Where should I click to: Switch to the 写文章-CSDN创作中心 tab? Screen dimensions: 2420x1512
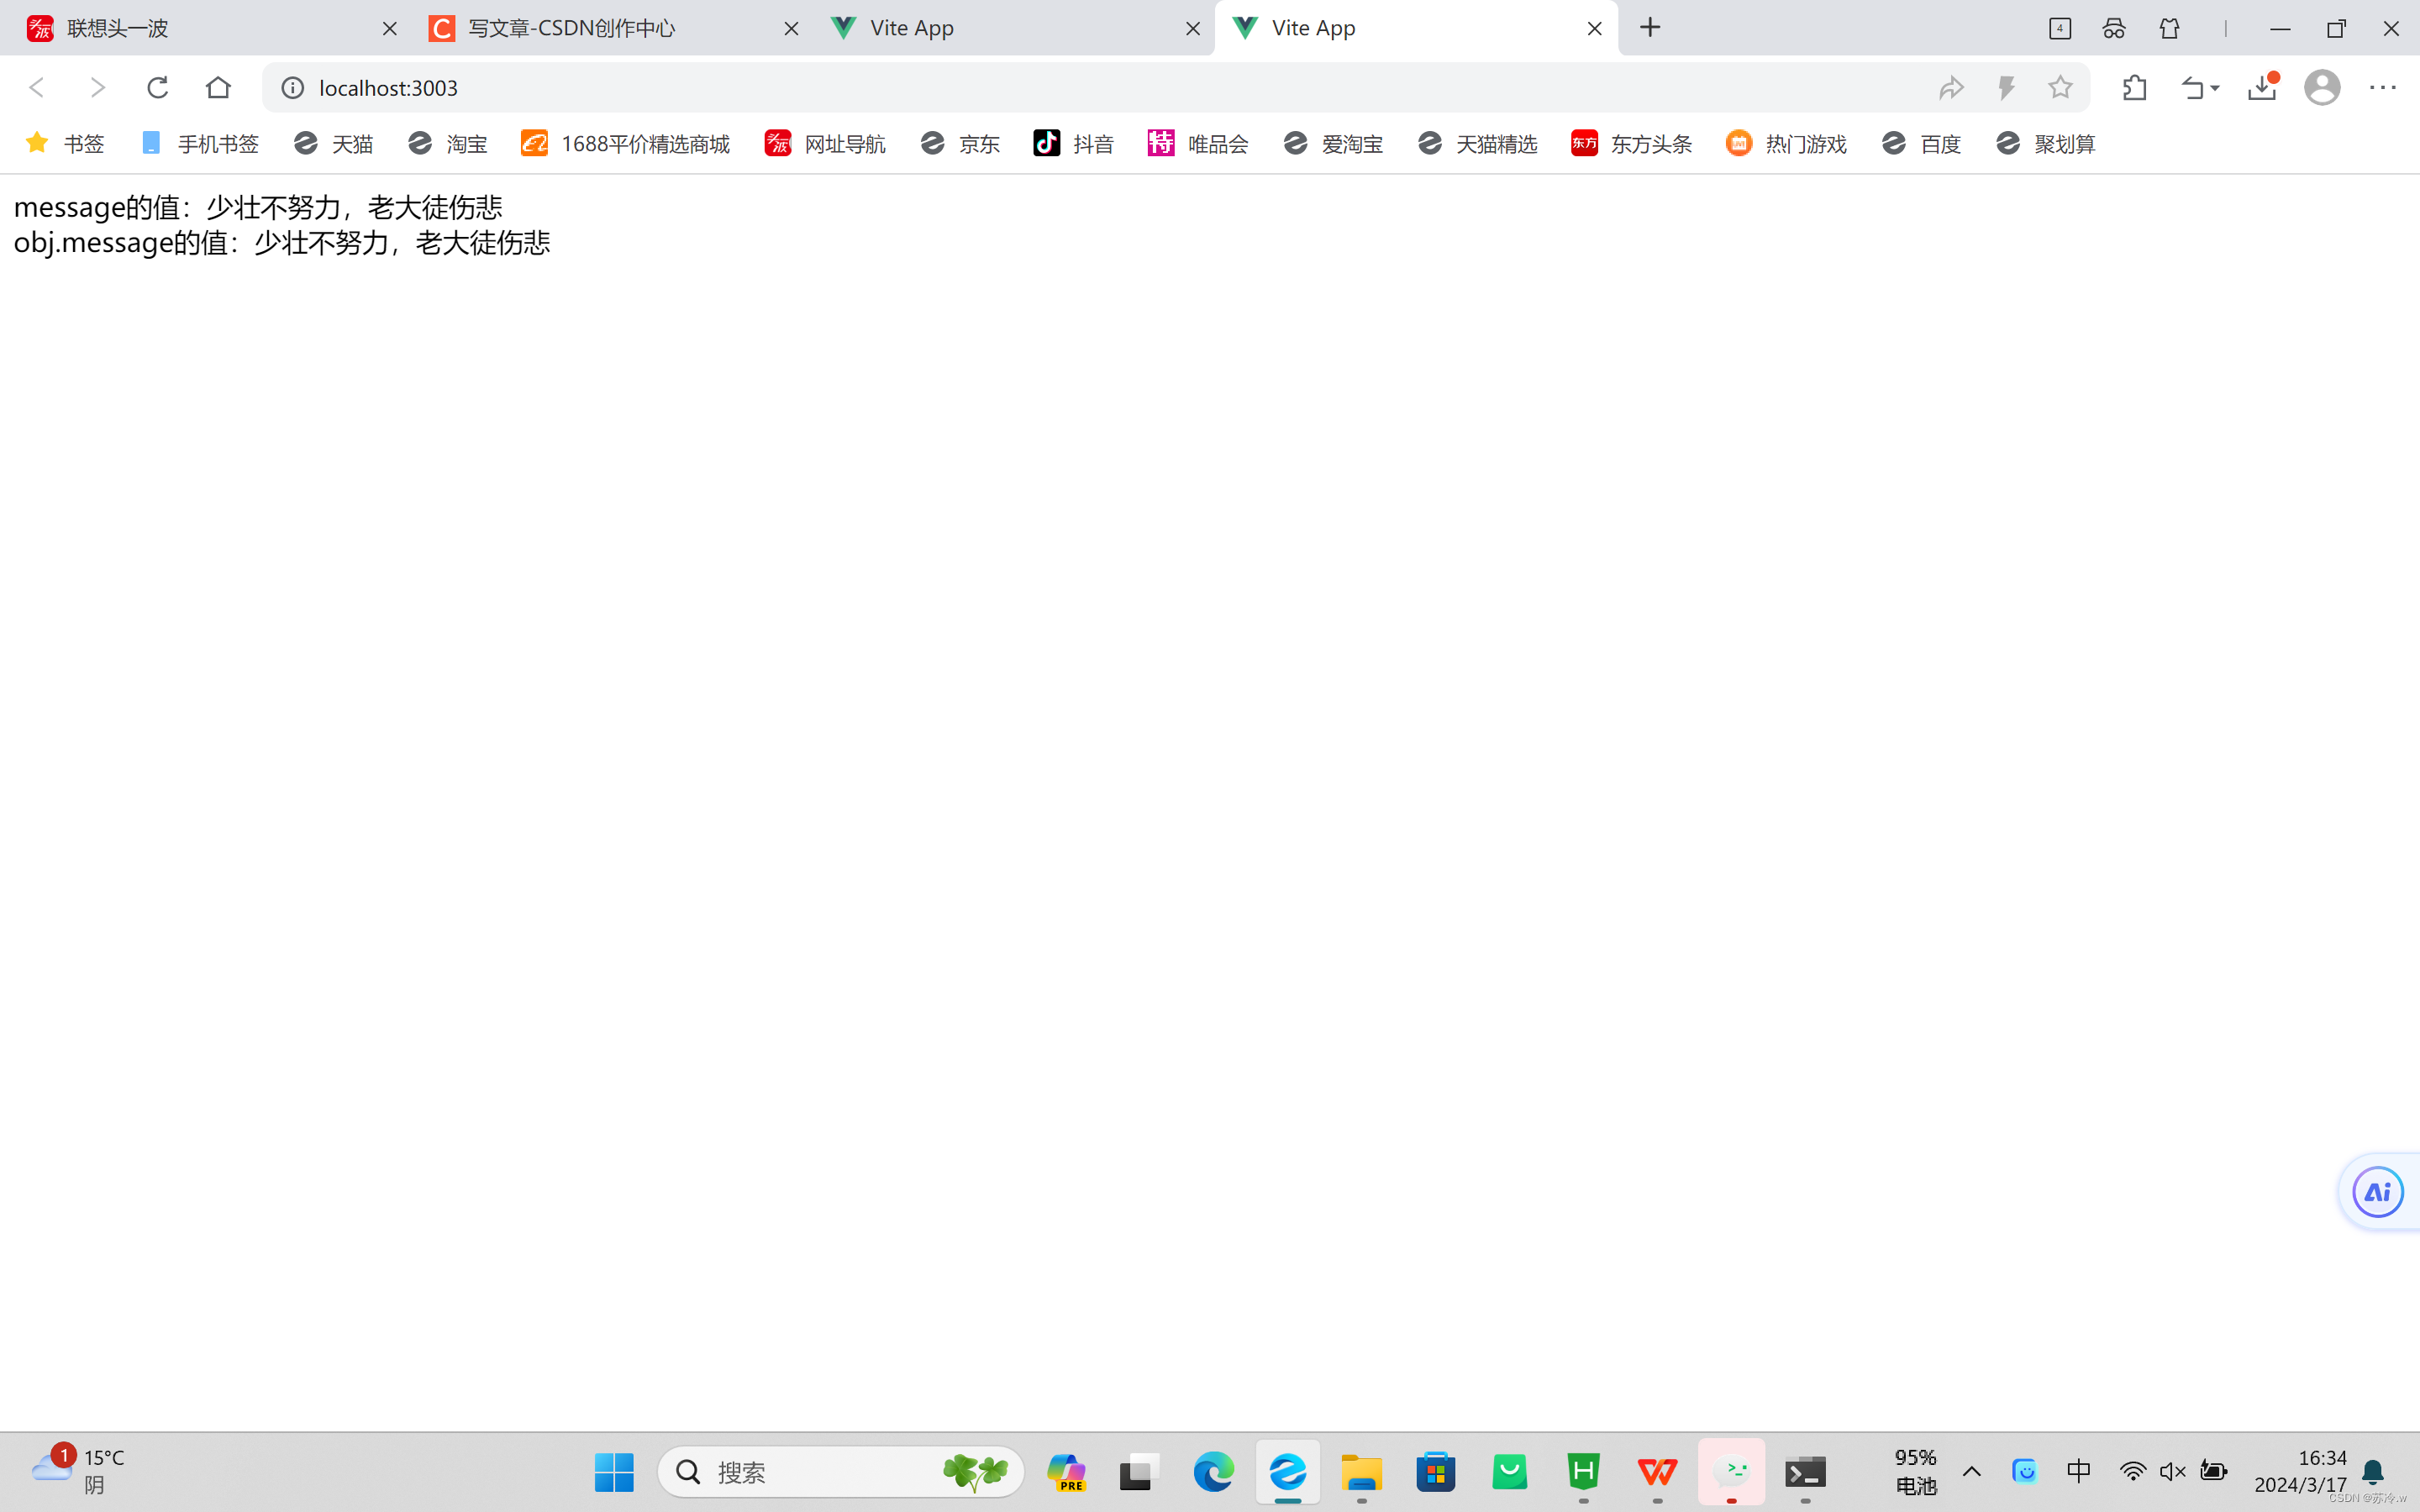(612, 28)
